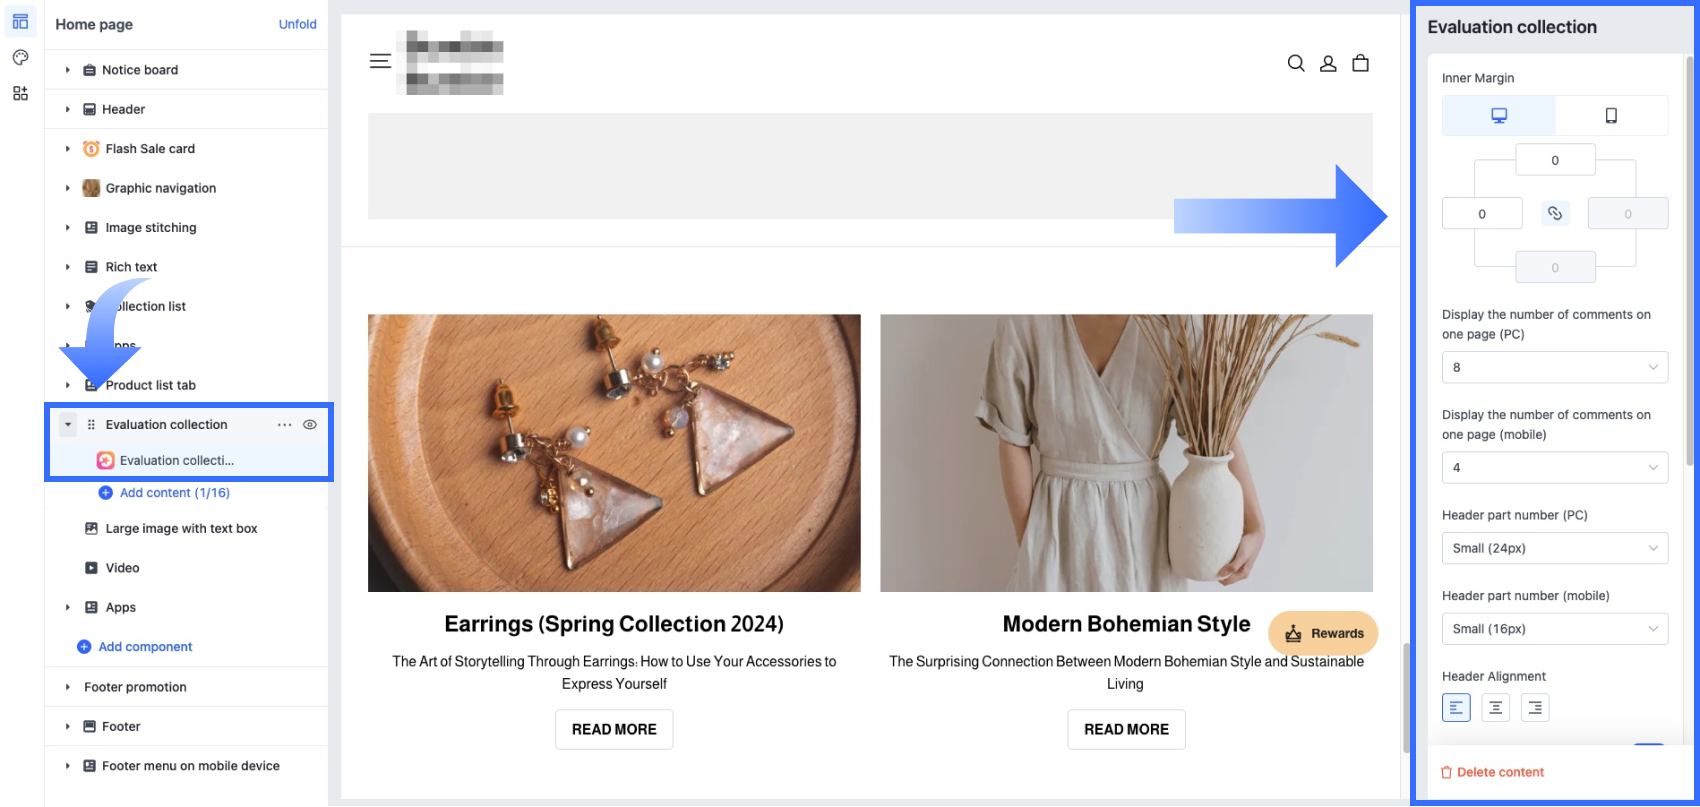1700x807 pixels.
Task: Click the earrings blog image thumbnail
Action: [614, 453]
